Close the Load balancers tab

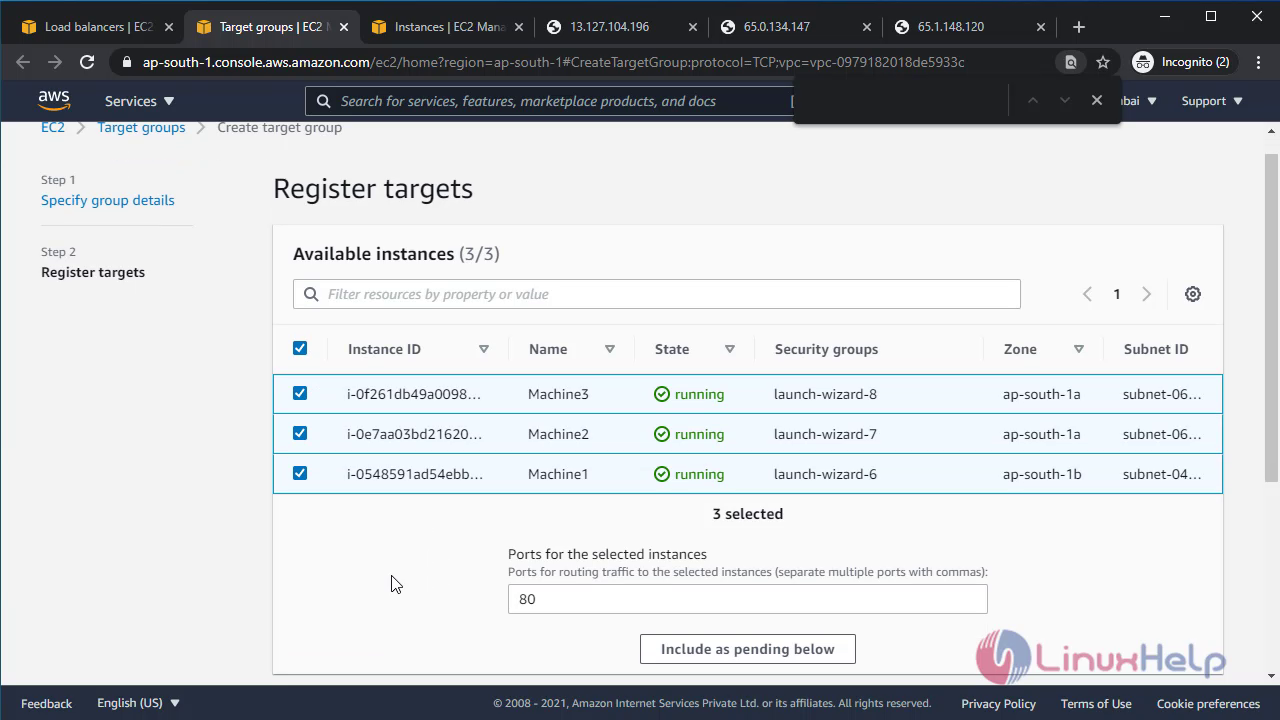pos(170,27)
